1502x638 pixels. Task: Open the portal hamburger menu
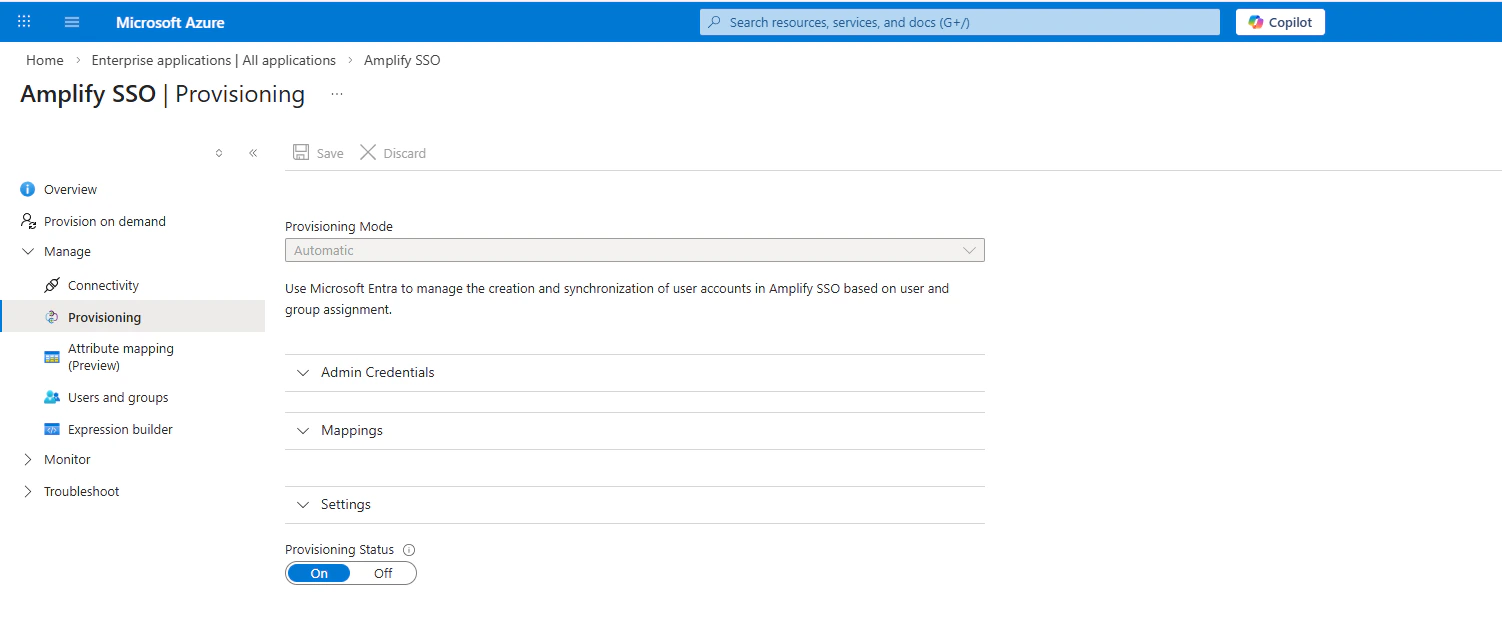(72, 22)
